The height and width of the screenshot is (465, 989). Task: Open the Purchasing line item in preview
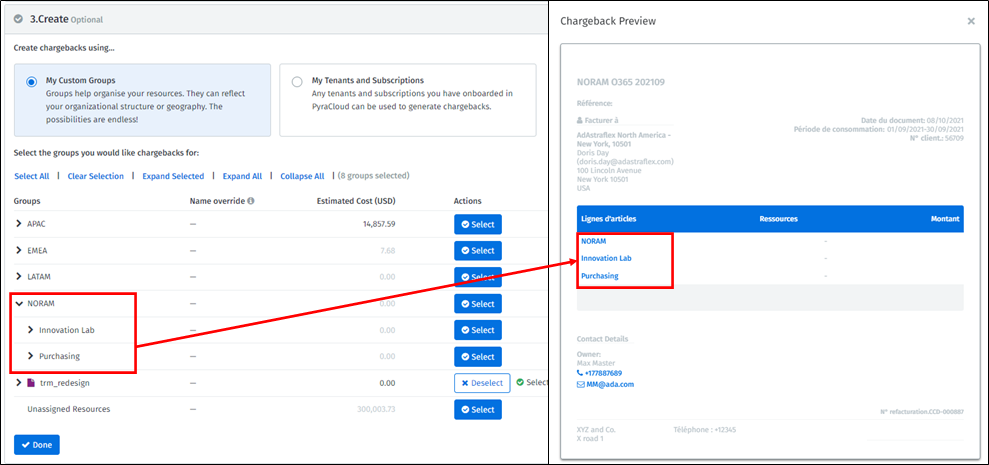599,276
